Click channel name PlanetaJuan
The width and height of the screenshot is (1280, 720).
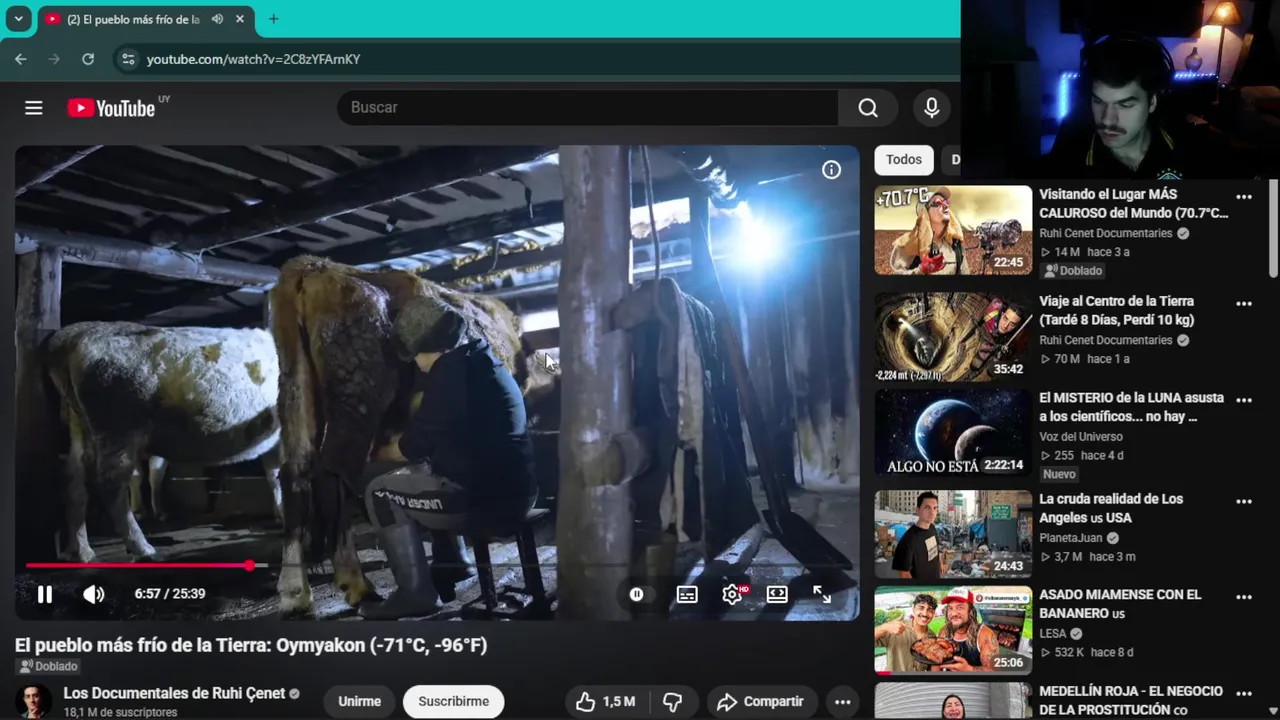click(1072, 538)
